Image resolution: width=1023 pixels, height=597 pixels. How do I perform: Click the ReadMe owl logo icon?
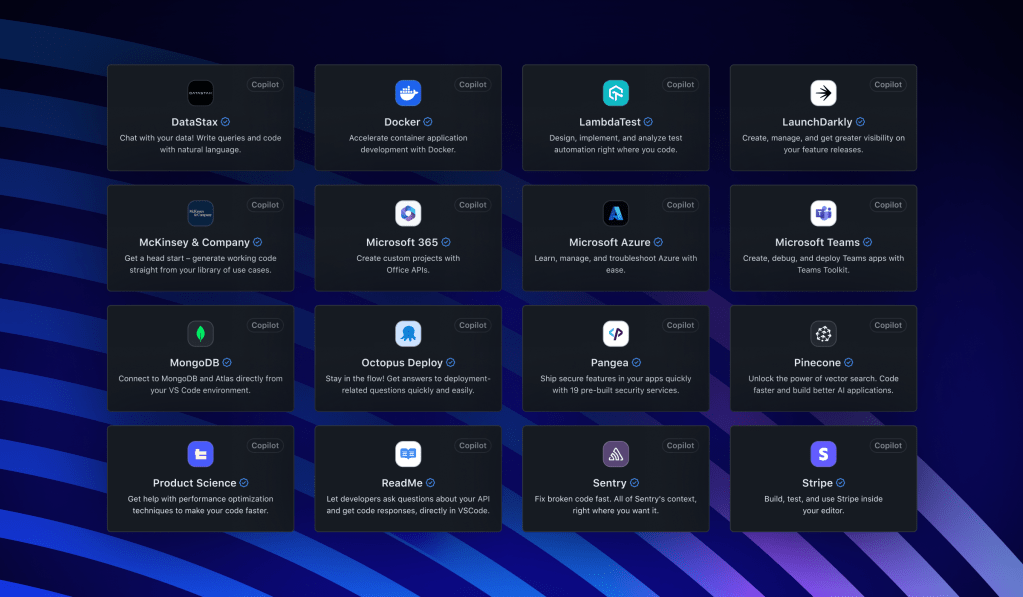click(x=408, y=453)
